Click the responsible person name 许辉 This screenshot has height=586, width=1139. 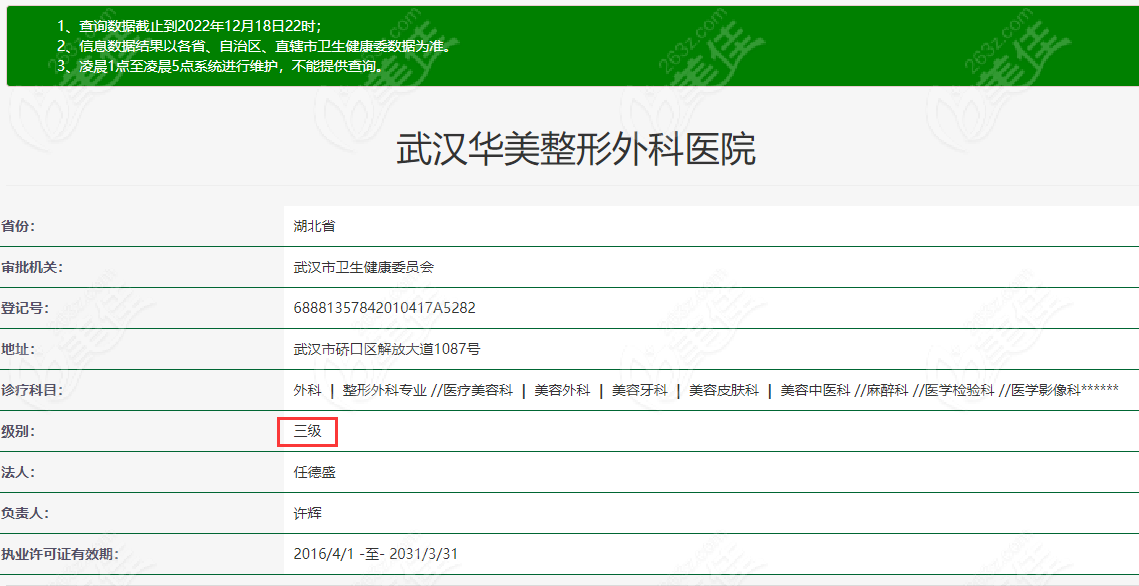coord(307,513)
